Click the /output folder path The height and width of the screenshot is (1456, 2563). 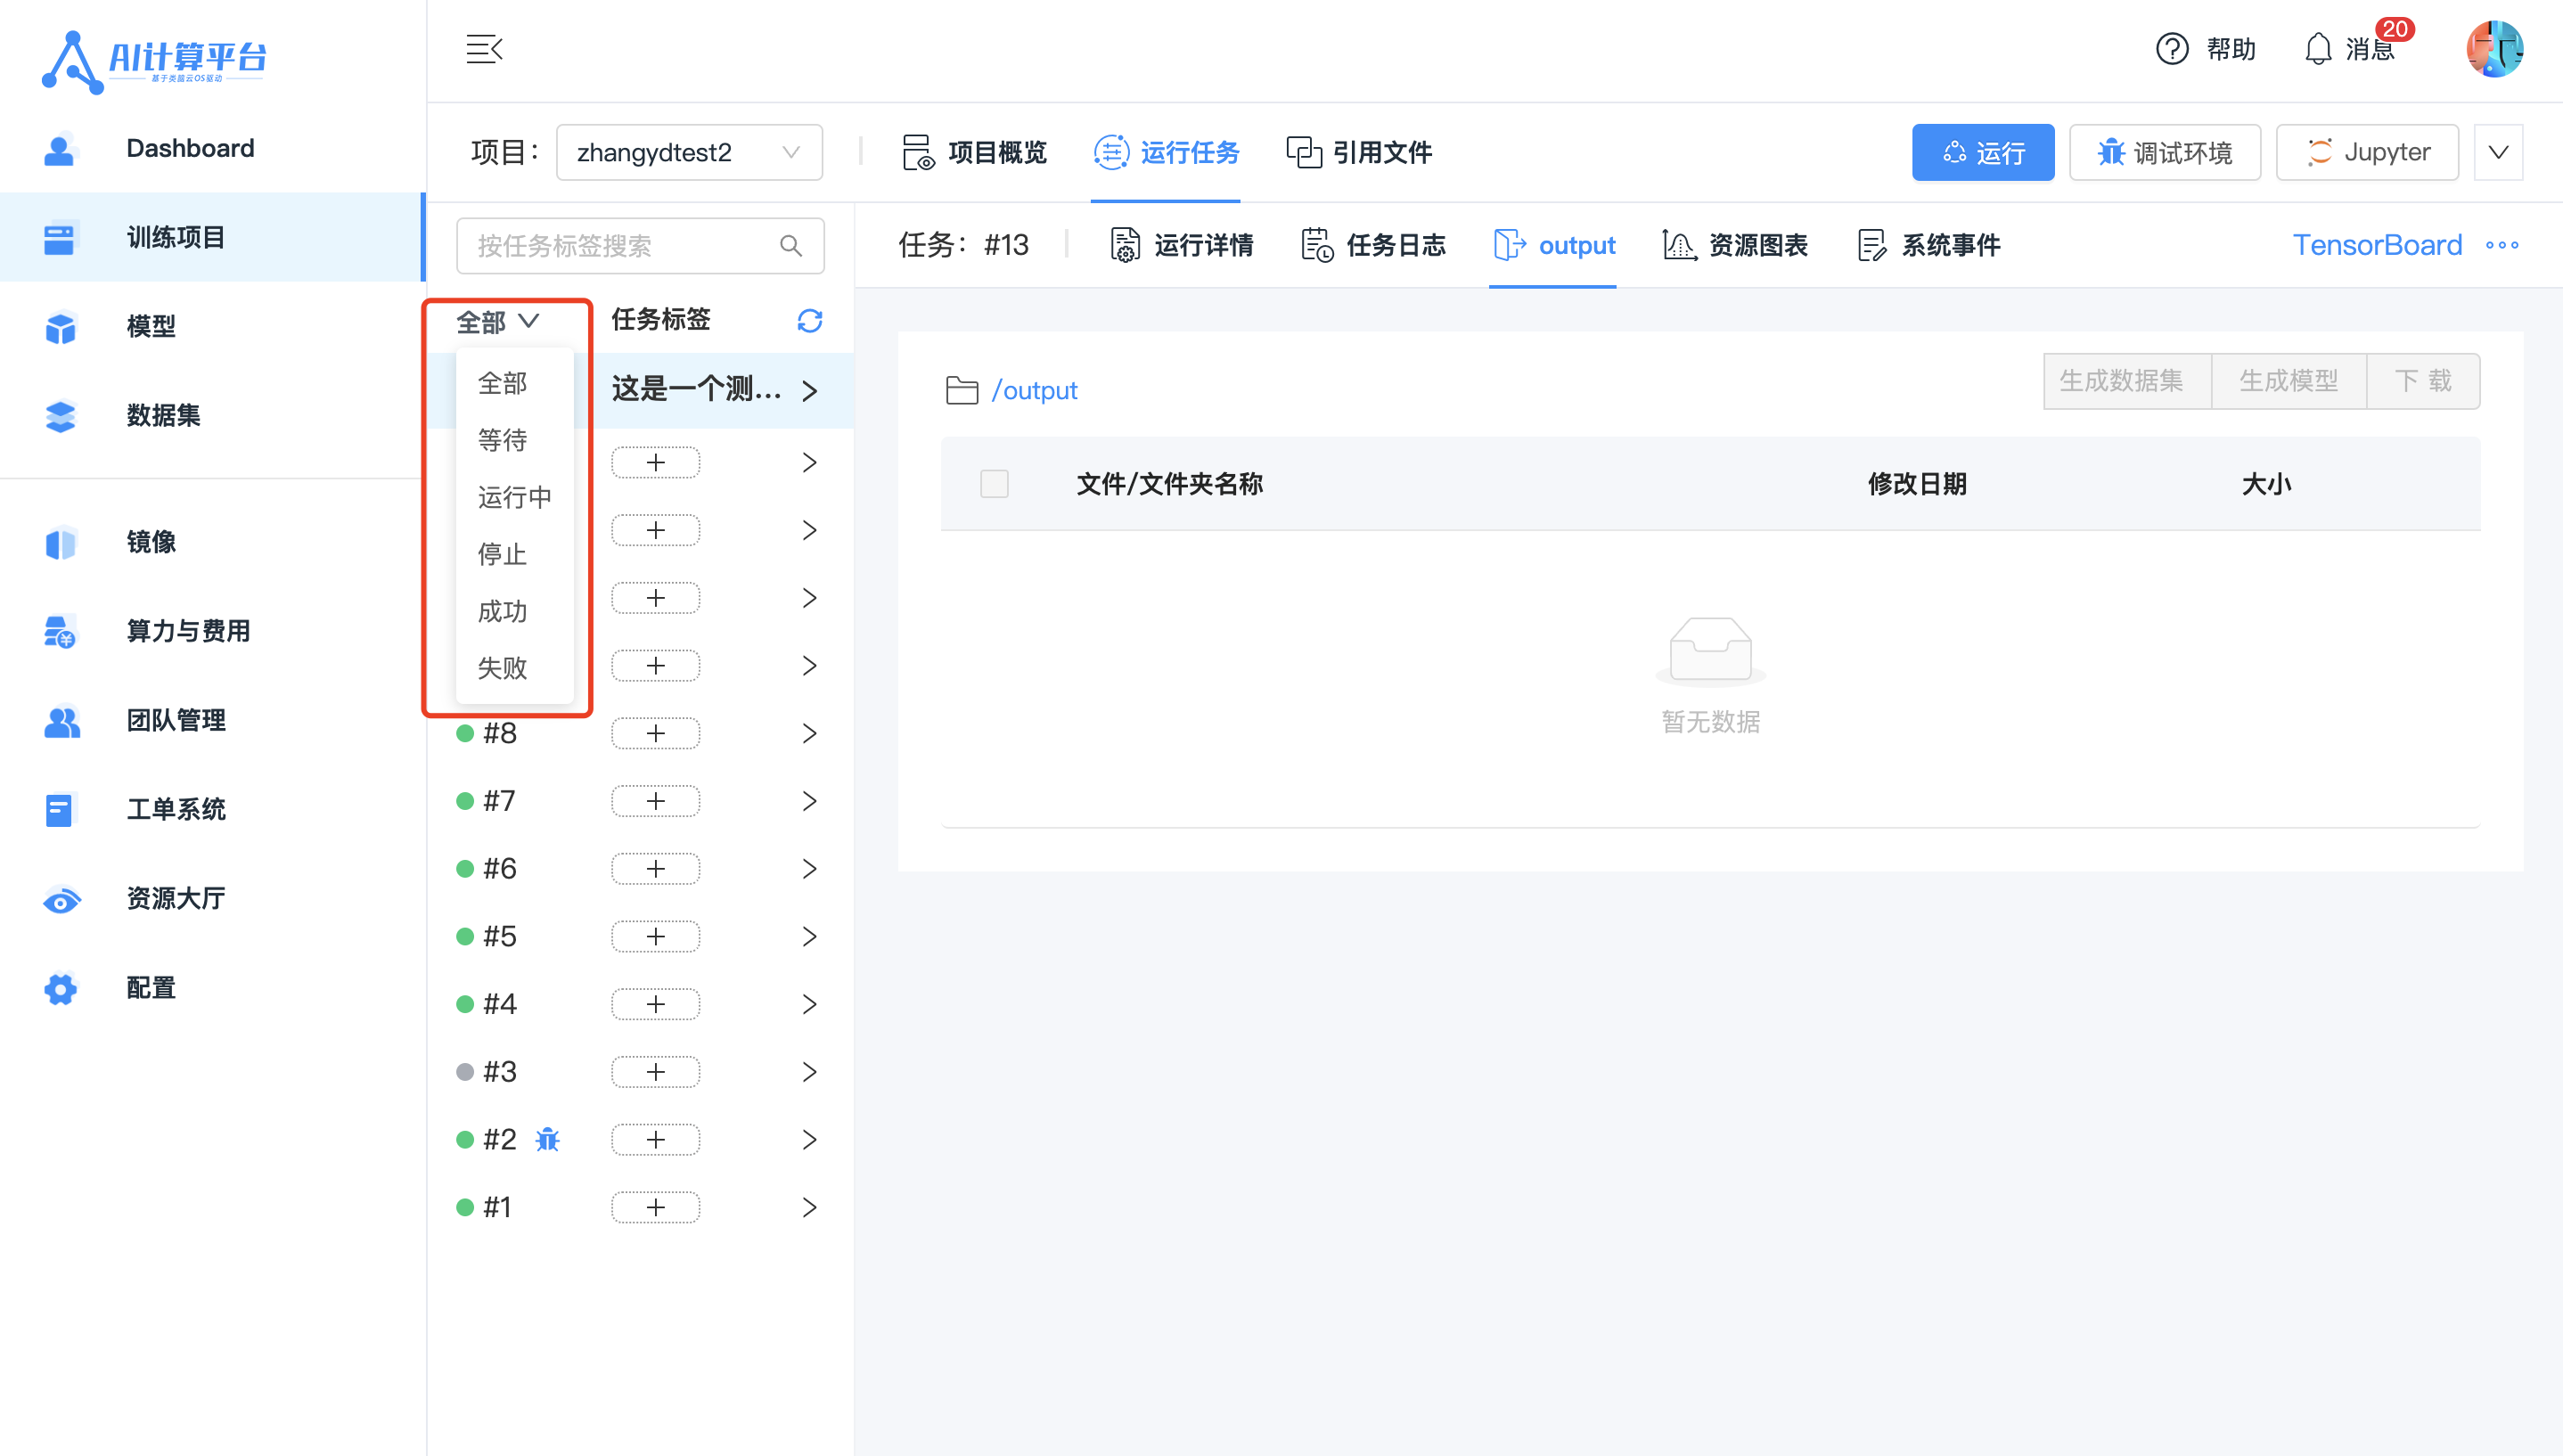1034,390
